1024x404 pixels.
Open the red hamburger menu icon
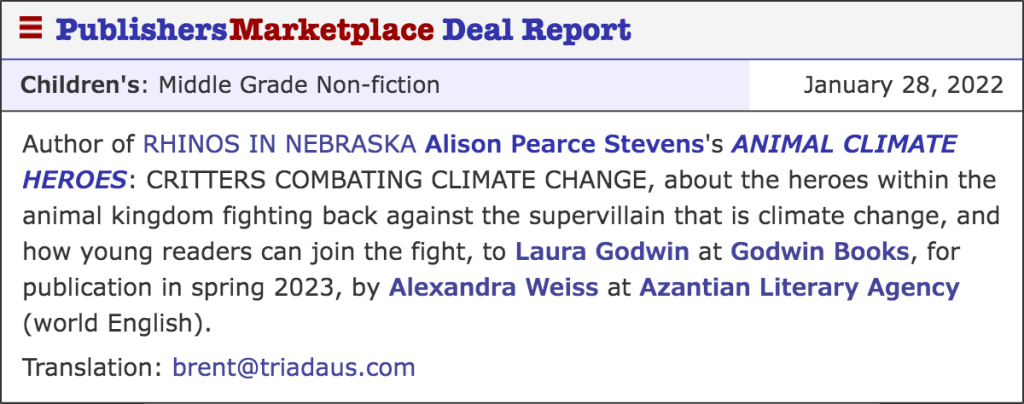point(30,28)
